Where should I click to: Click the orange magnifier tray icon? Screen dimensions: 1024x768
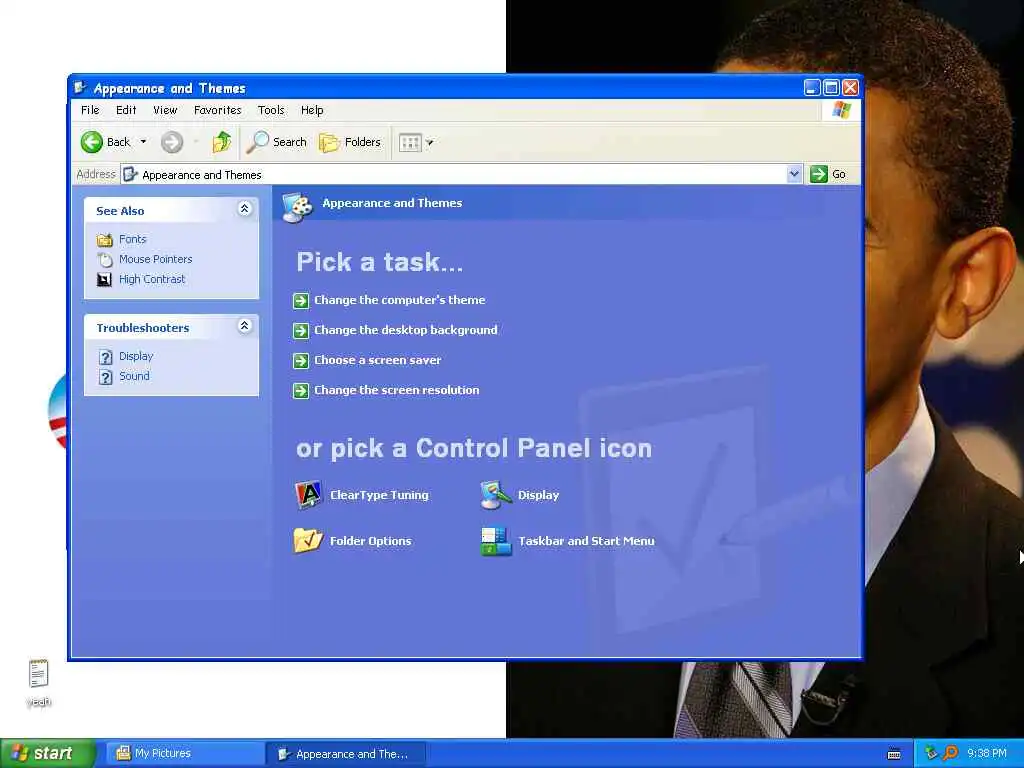950,753
